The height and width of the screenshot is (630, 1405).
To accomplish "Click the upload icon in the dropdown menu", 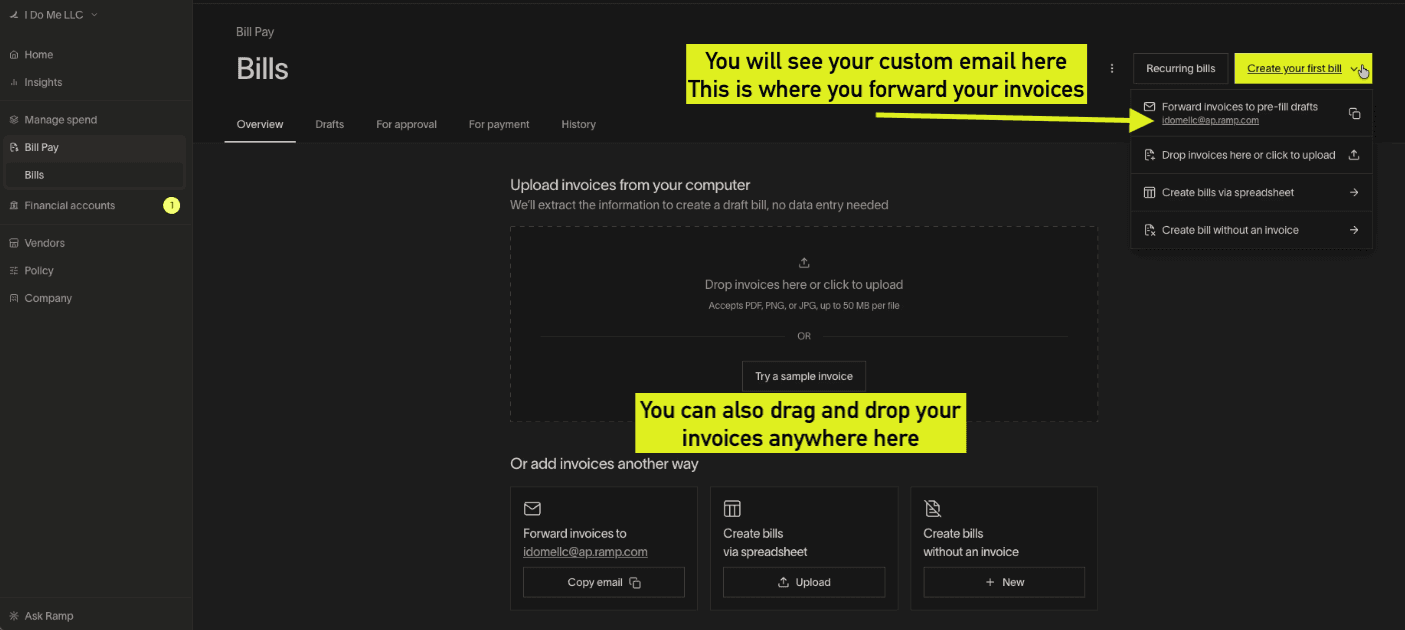I will pos(1354,155).
